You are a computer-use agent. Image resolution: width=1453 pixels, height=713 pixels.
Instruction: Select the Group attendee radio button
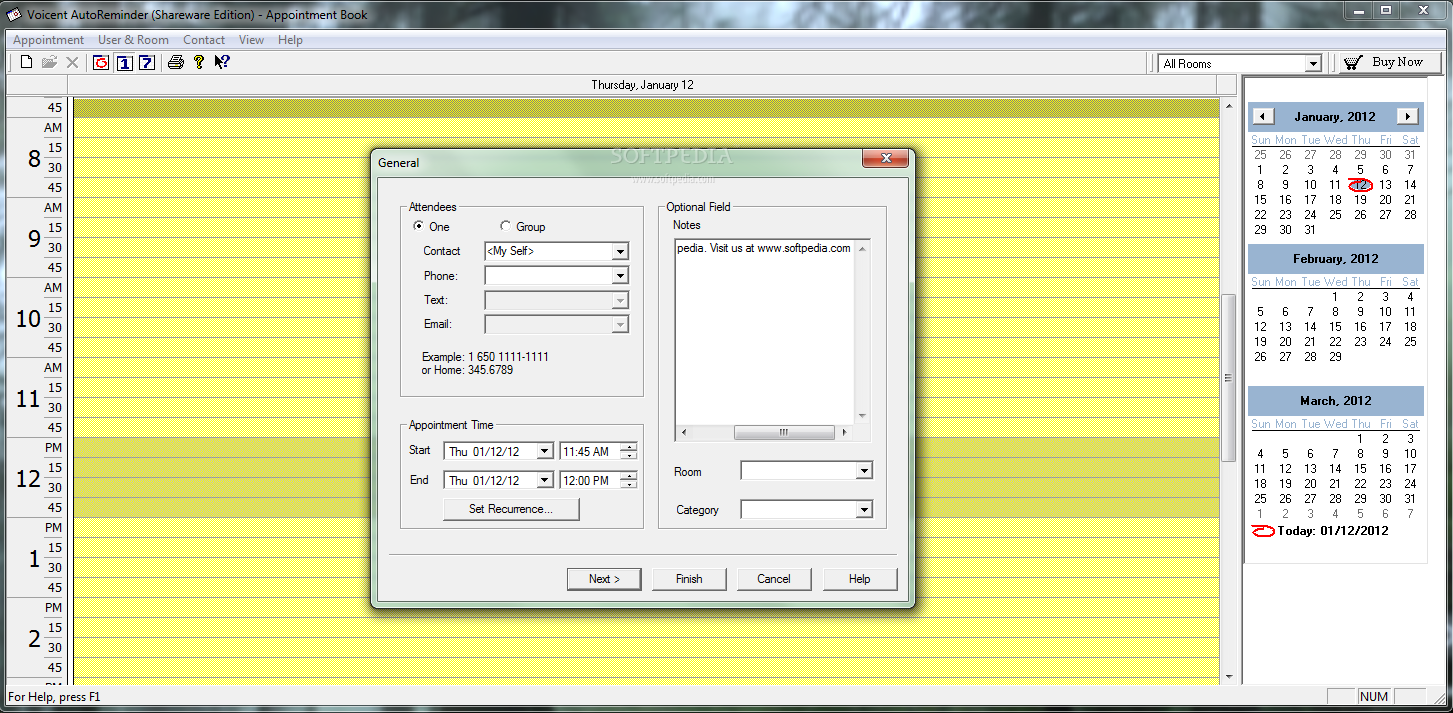click(505, 227)
